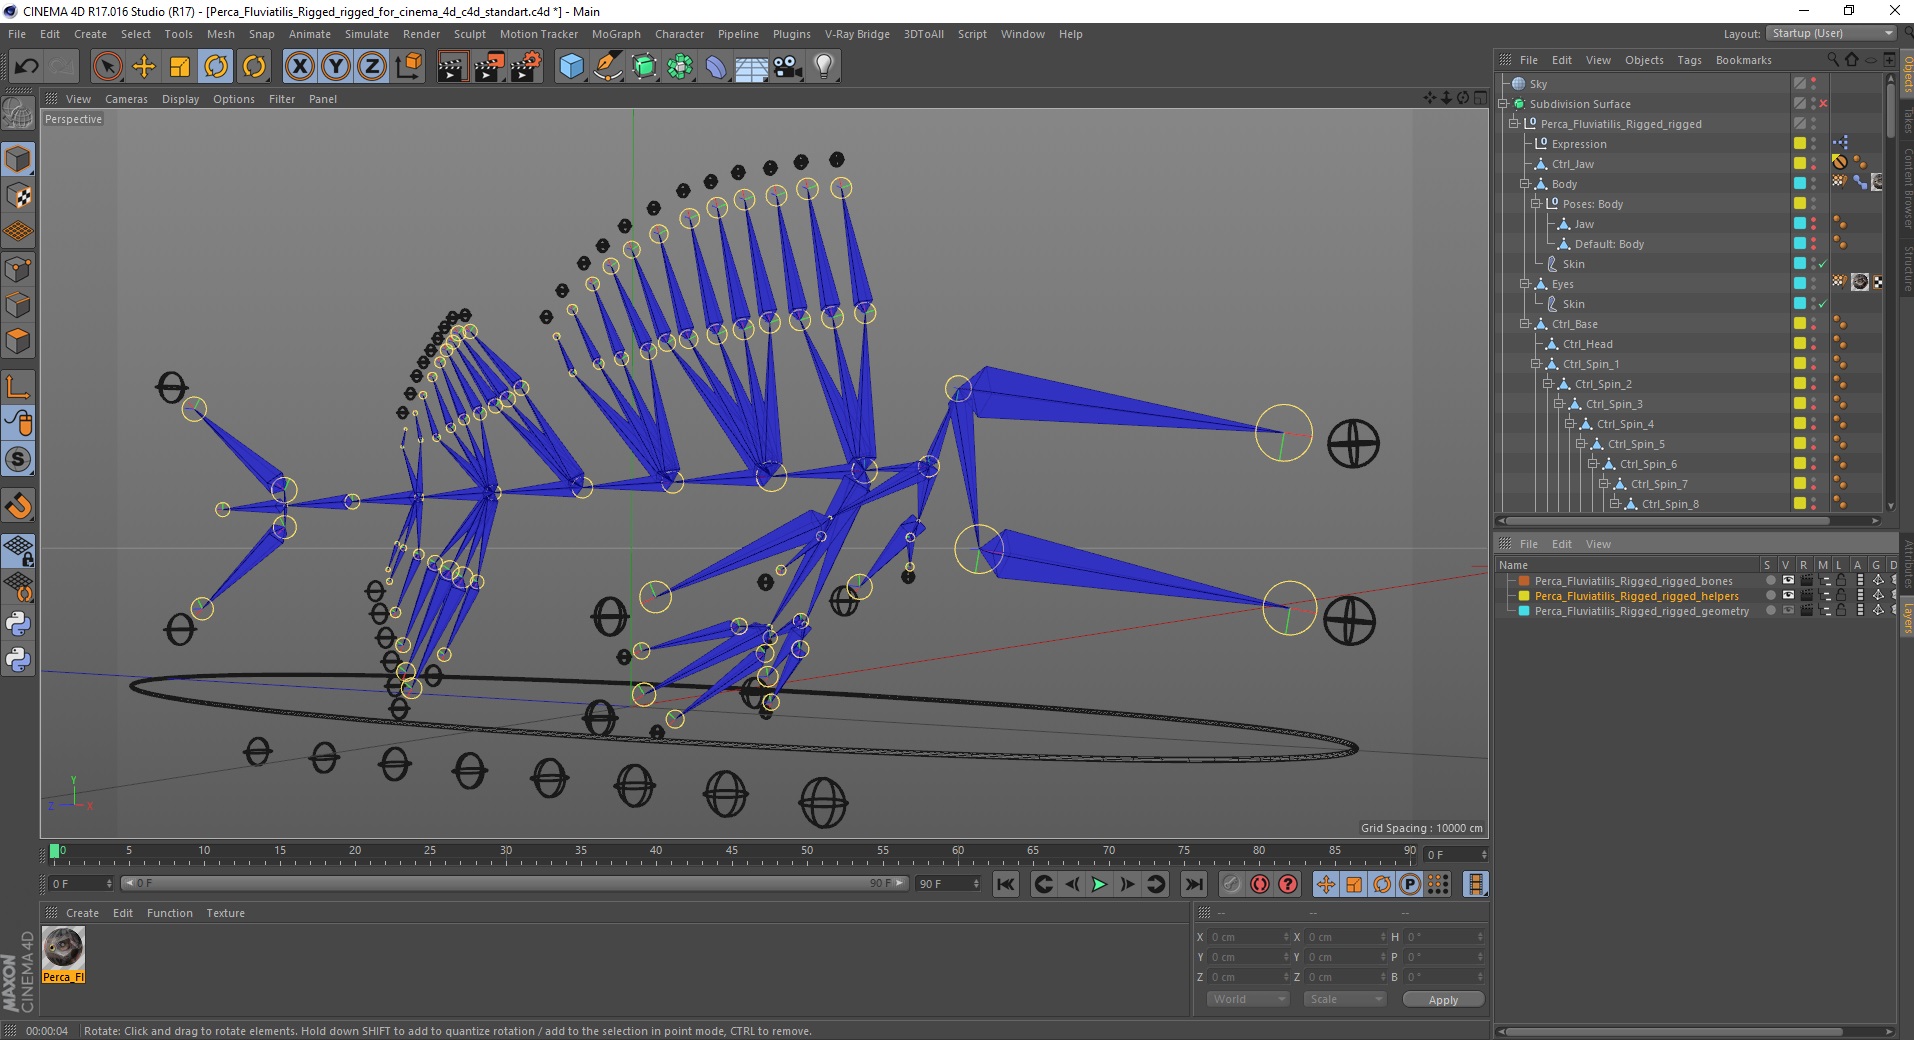
Task: Switch to Polygons mode icon
Action: click(18, 341)
